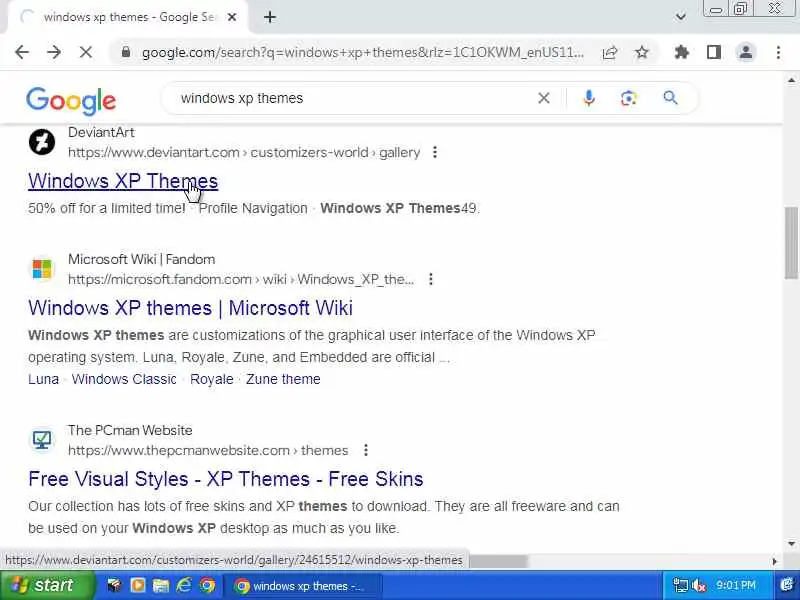Click the microsoft.fandom.com breadcrumb URL
This screenshot has height=600, width=800.
pyautogui.click(x=241, y=280)
